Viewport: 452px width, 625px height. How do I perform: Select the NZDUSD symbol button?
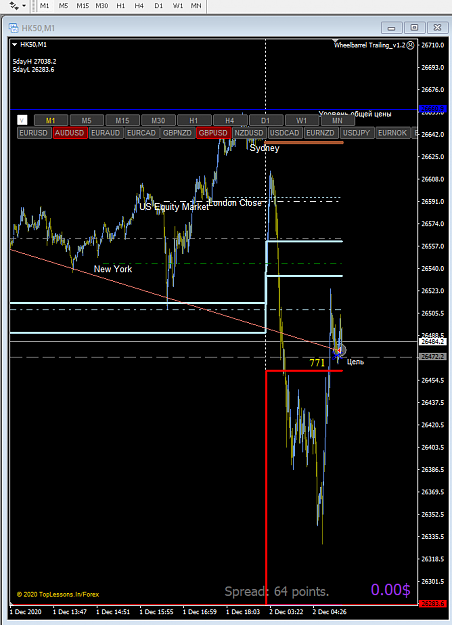pyautogui.click(x=249, y=133)
